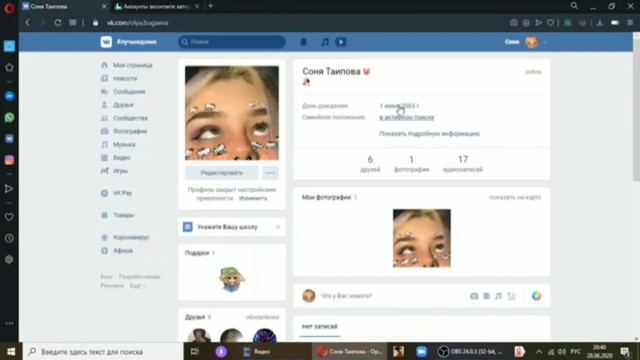Click the page vertical scrollbar
640x360 pixels.
tap(636, 110)
